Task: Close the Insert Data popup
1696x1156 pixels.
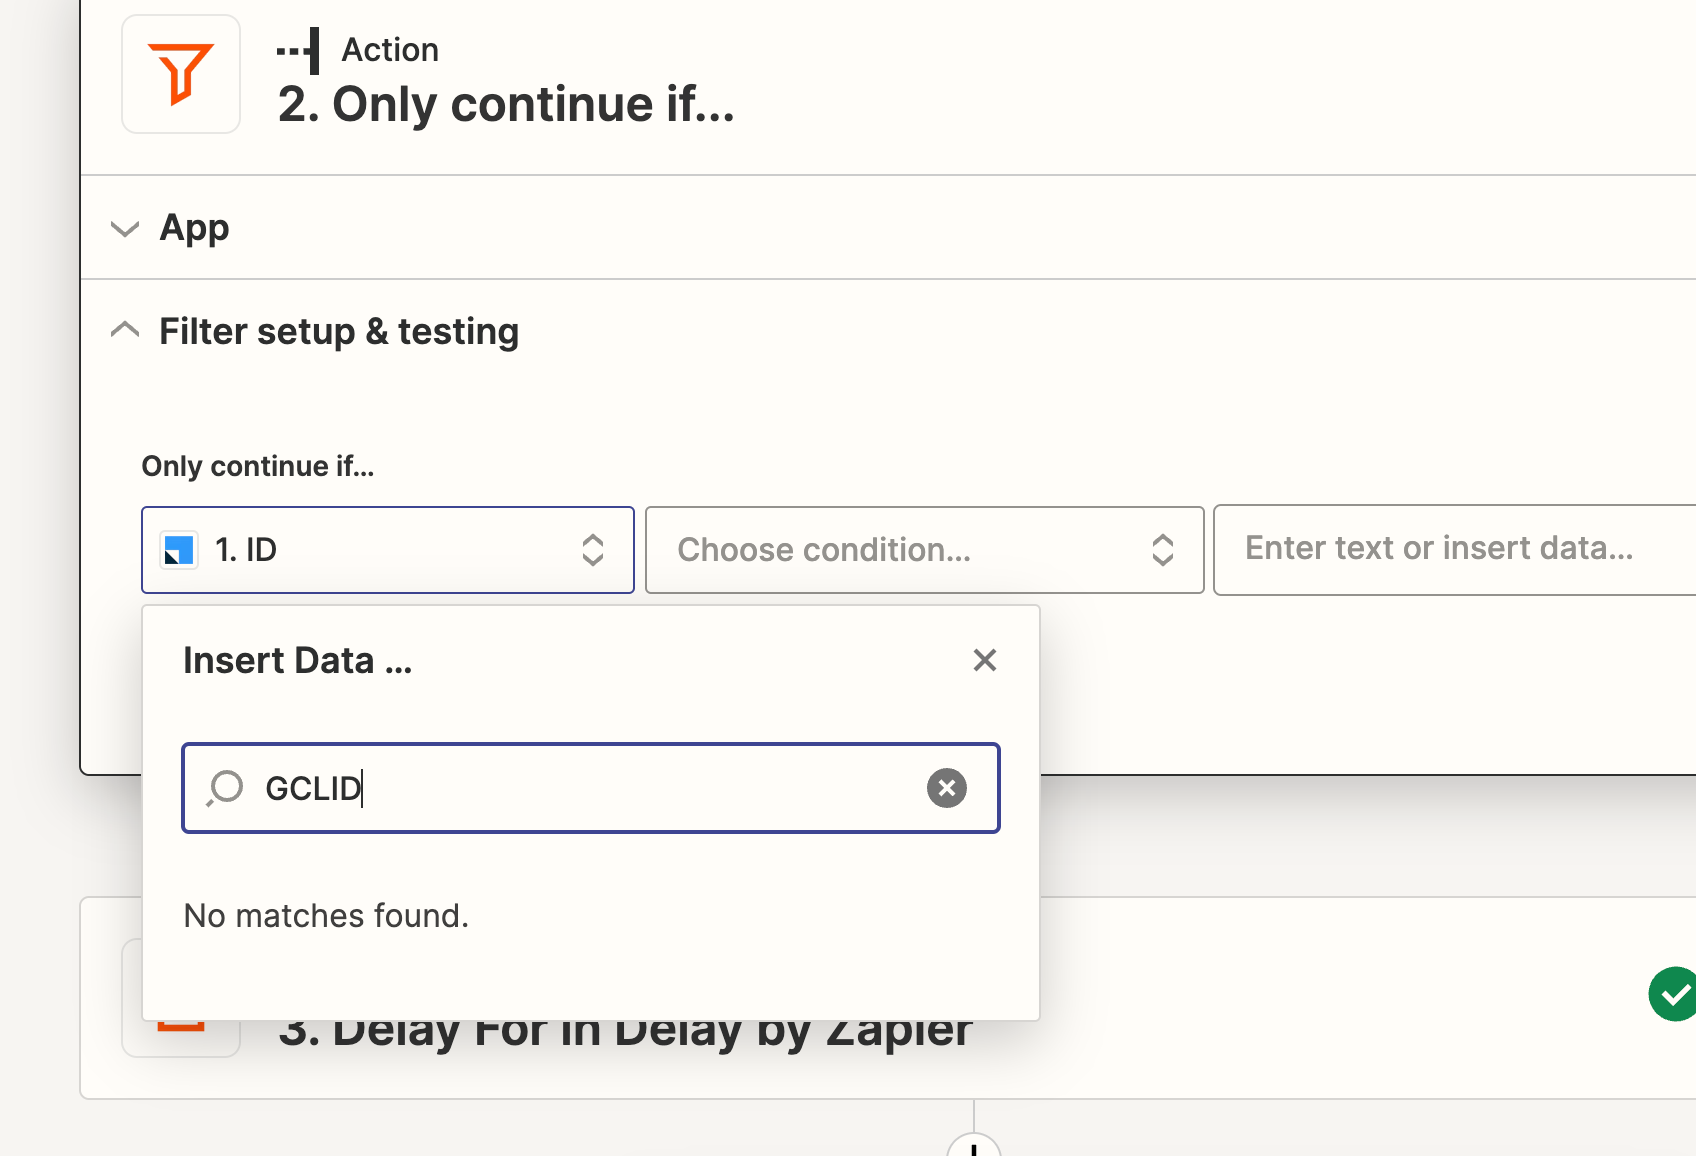Action: pos(985,660)
